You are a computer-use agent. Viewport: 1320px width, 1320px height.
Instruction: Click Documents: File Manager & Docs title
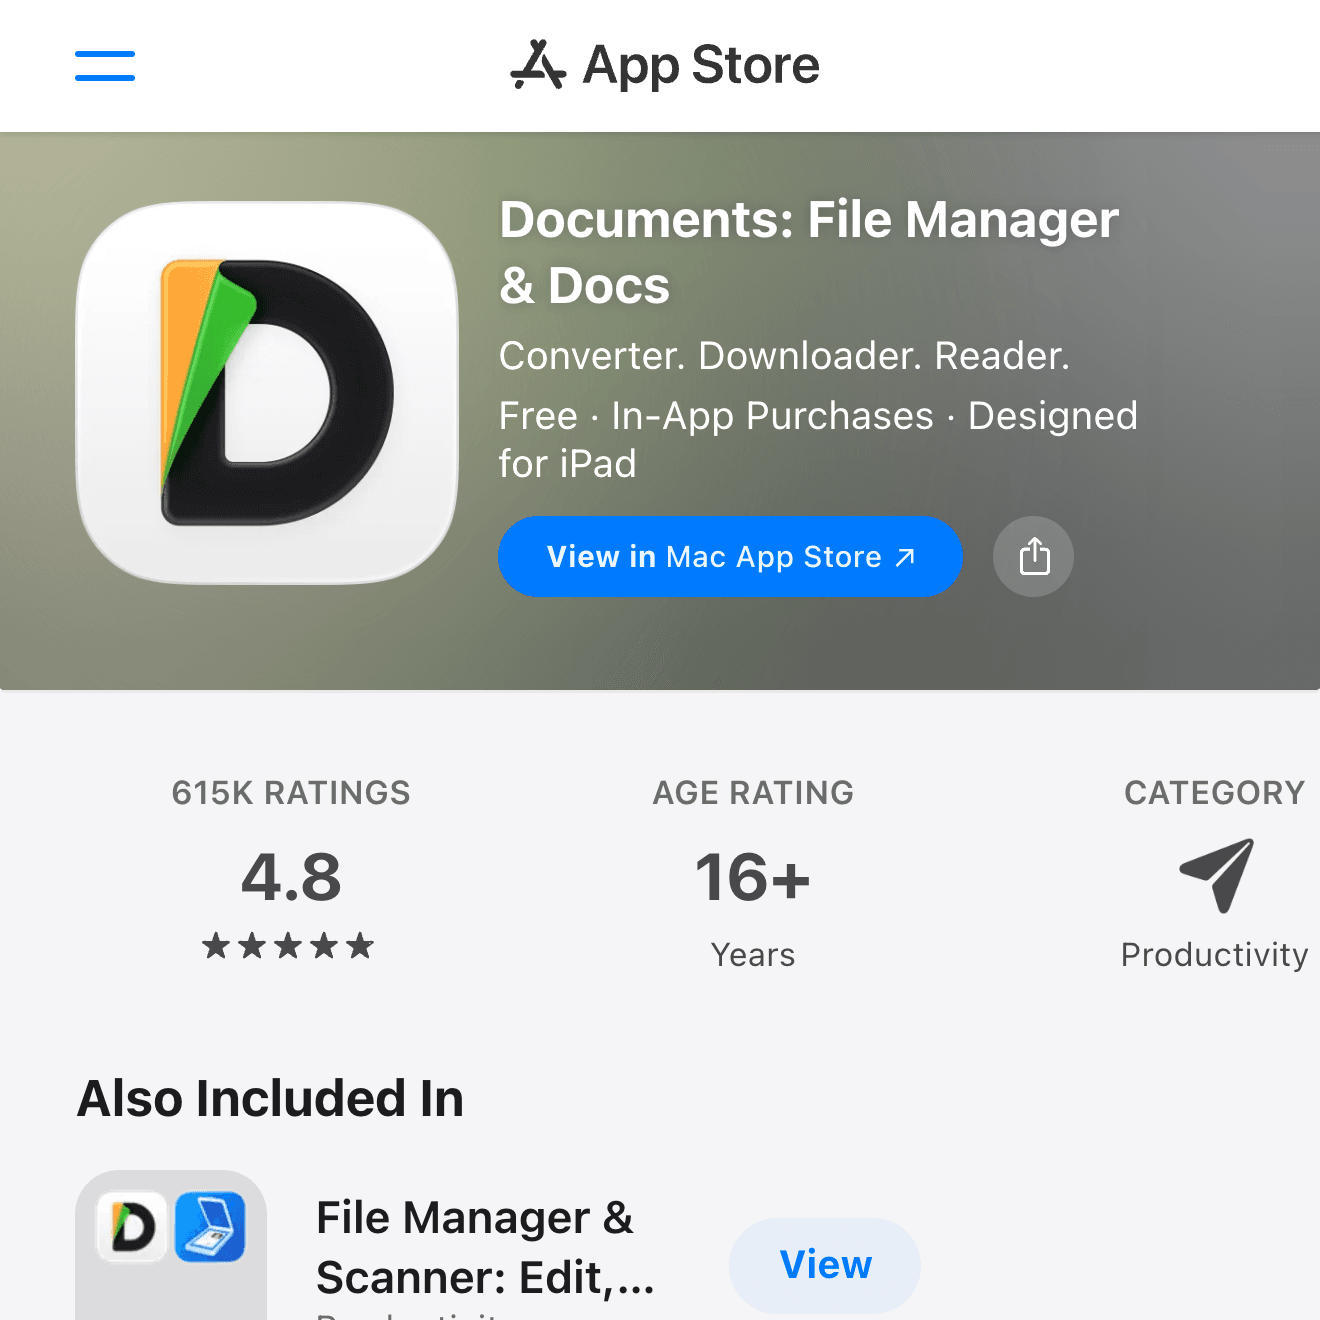tap(809, 252)
